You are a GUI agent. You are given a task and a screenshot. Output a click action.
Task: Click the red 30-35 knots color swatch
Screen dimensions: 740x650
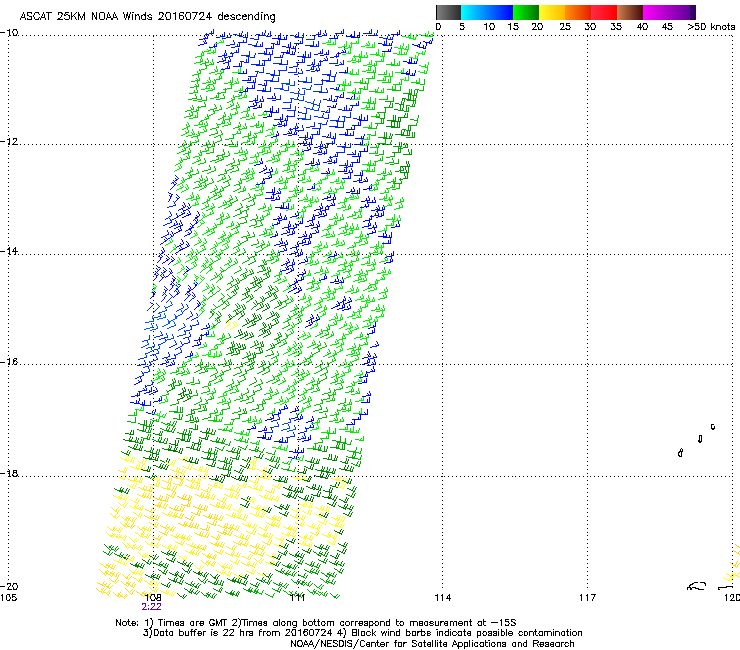tap(604, 12)
